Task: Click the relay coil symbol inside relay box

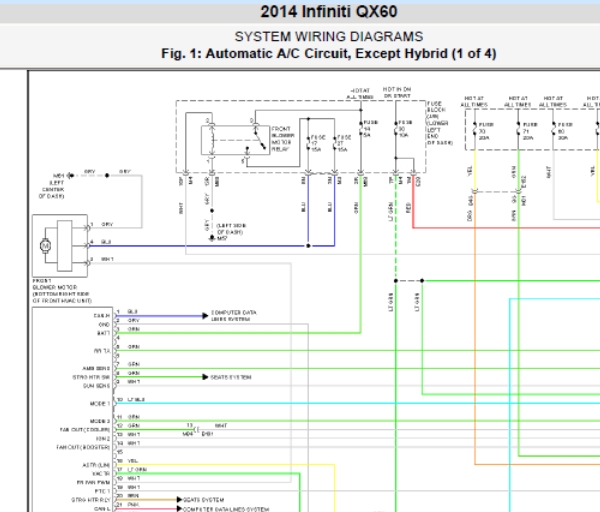Action: (x=212, y=140)
